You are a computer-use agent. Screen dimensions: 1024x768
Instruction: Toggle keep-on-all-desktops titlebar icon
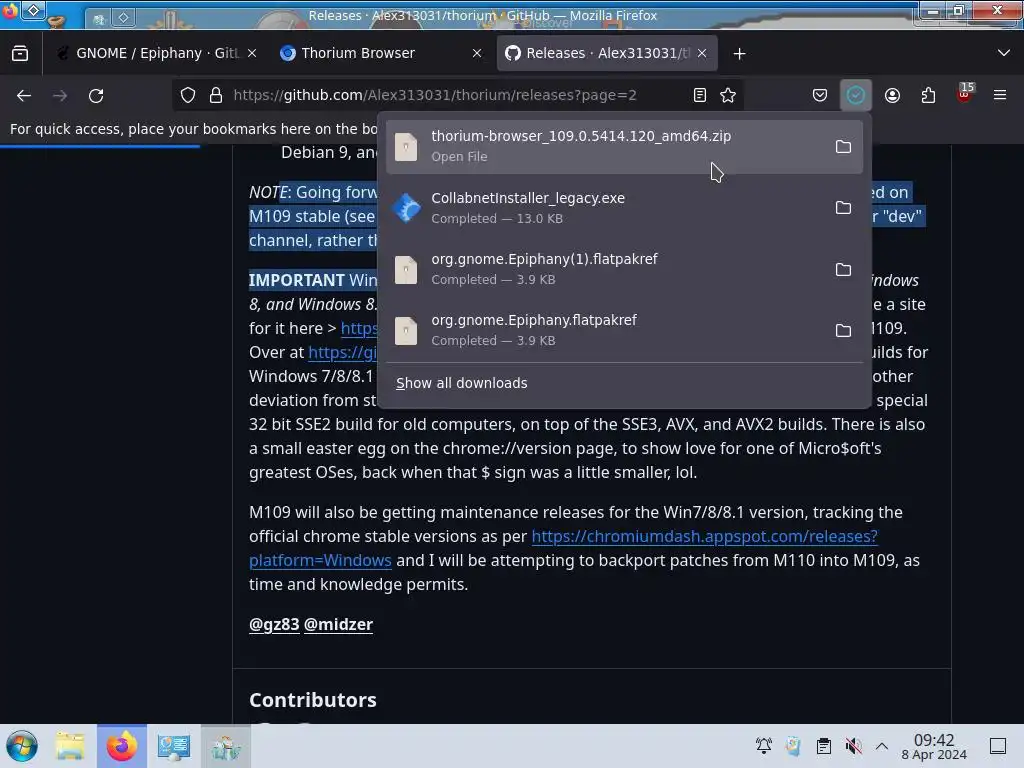[x=33, y=10]
